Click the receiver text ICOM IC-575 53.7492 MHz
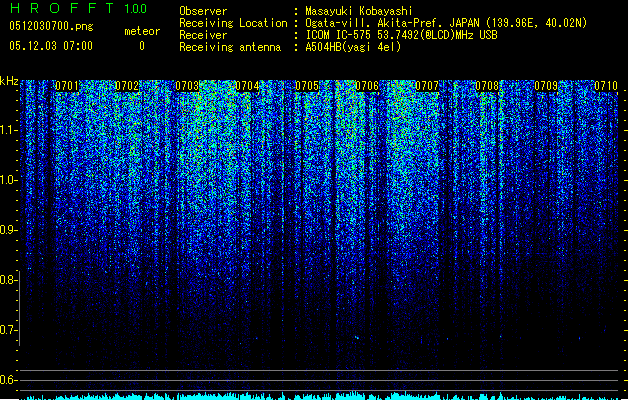The height and width of the screenshot is (400, 629). click(x=401, y=35)
